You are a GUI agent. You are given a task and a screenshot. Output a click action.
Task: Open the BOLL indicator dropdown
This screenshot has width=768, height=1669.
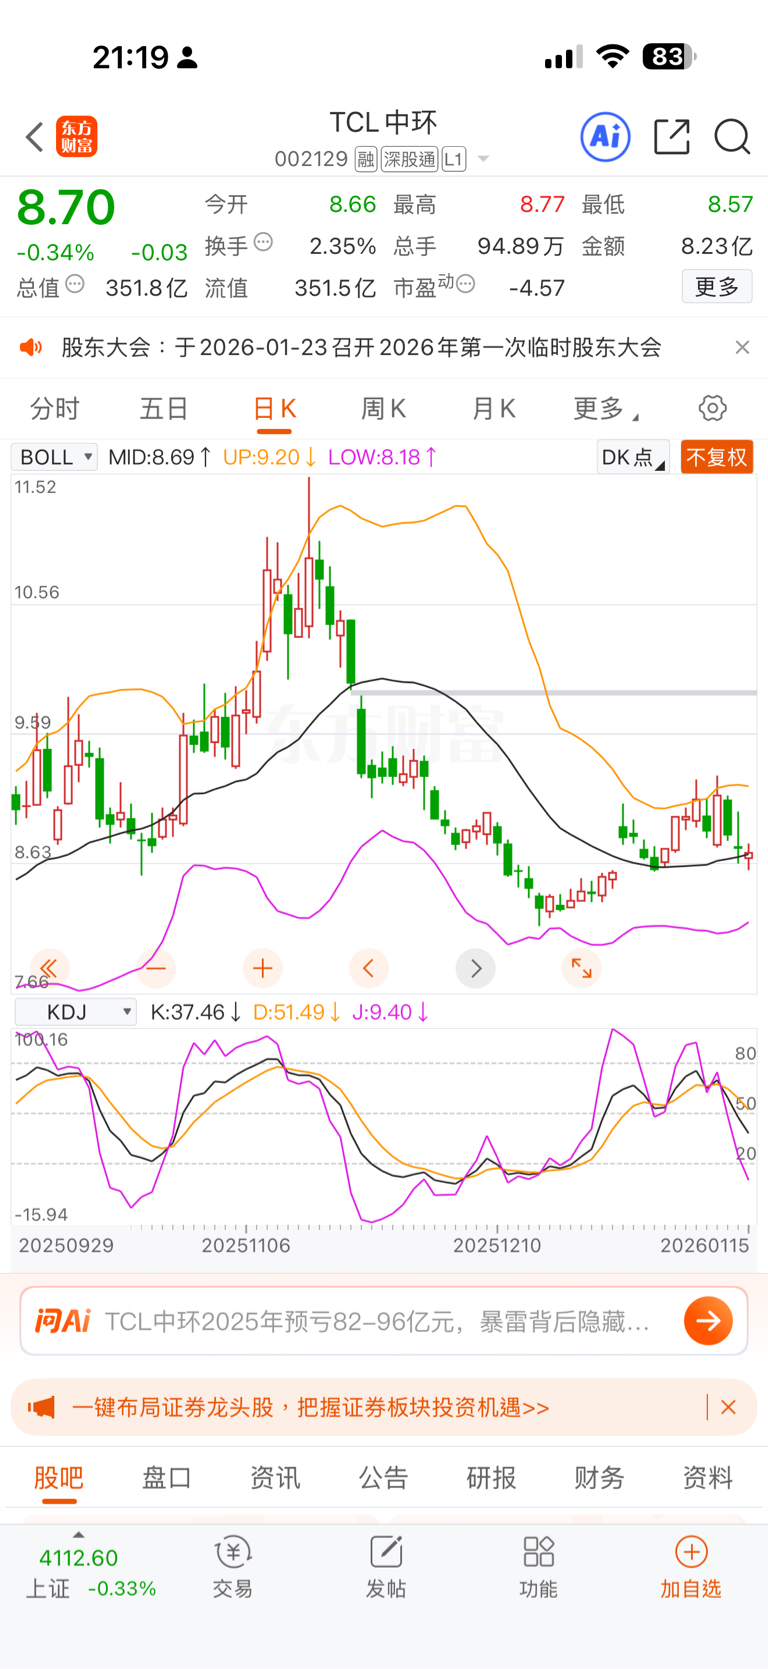[54, 457]
